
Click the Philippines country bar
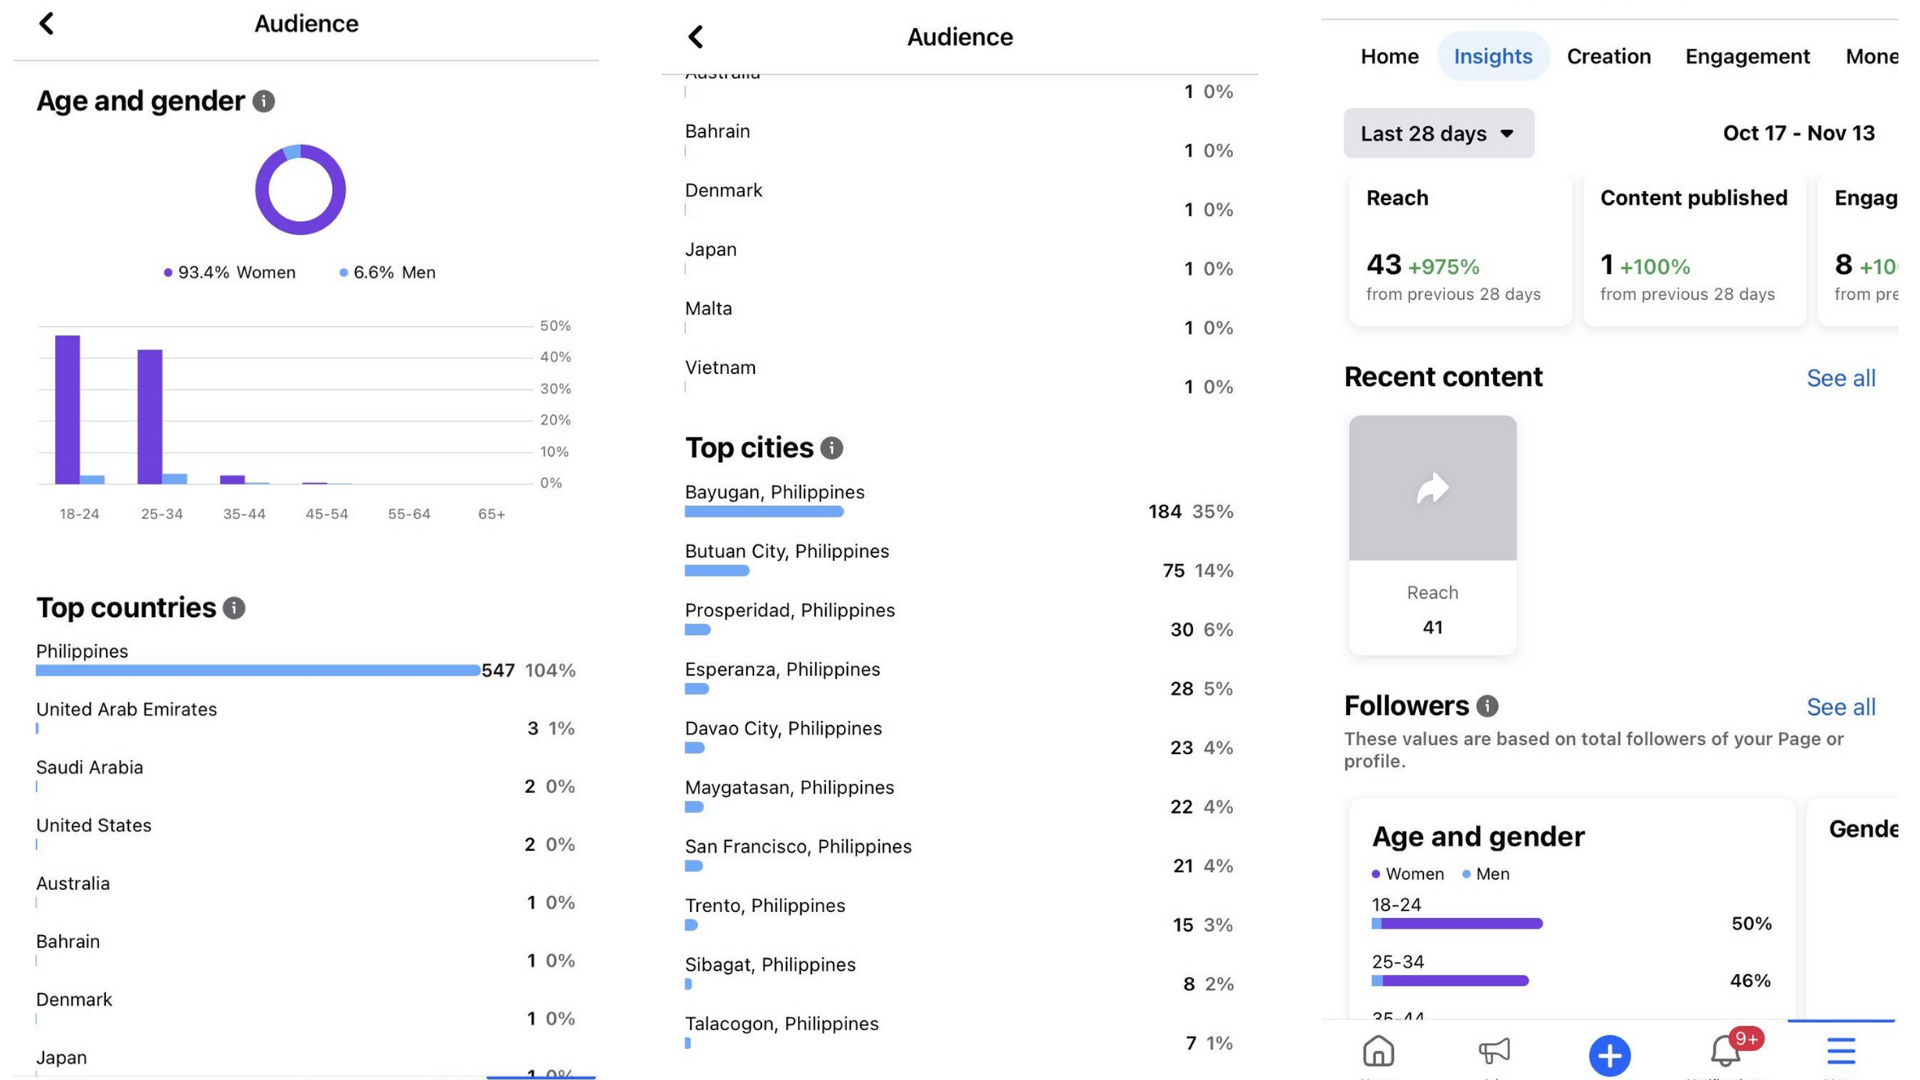(x=258, y=670)
